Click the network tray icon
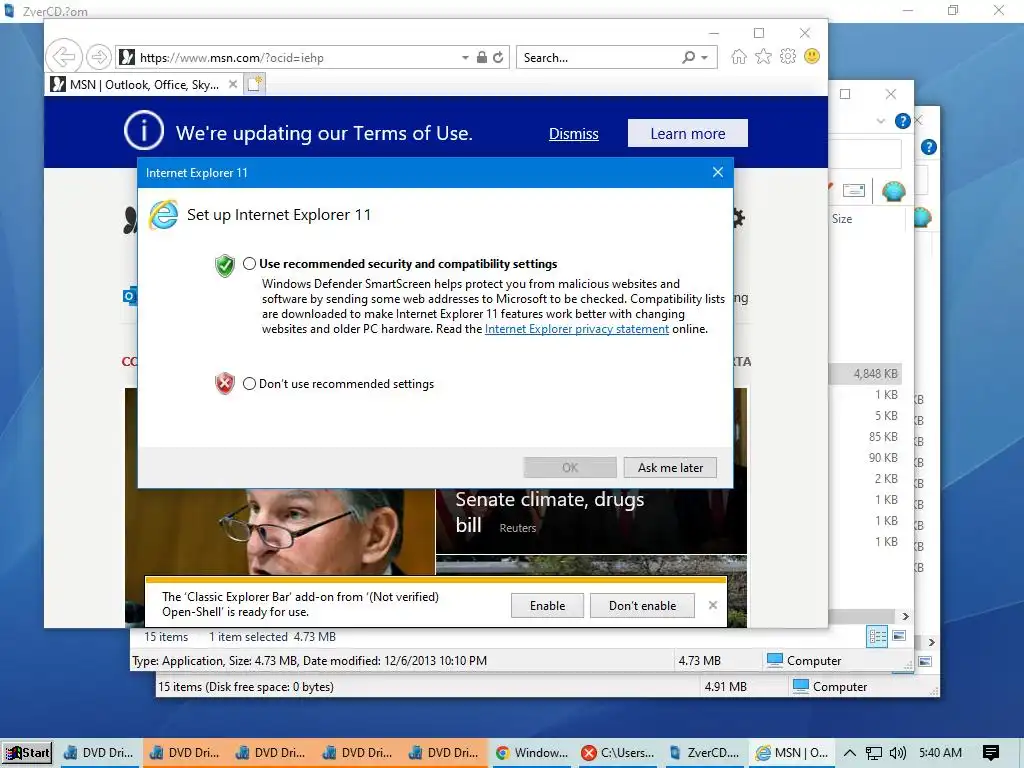1024x768 pixels. 873,753
